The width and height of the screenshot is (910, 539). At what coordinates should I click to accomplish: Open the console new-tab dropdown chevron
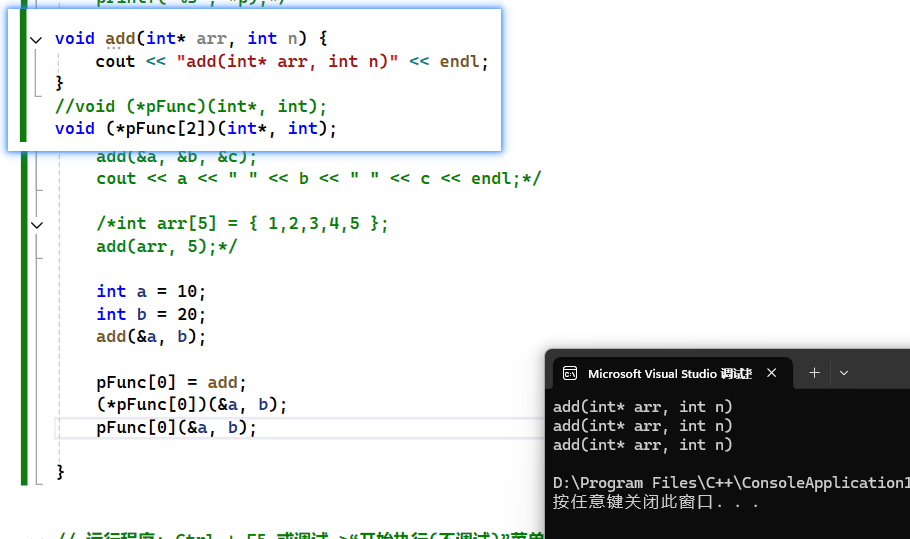point(844,373)
